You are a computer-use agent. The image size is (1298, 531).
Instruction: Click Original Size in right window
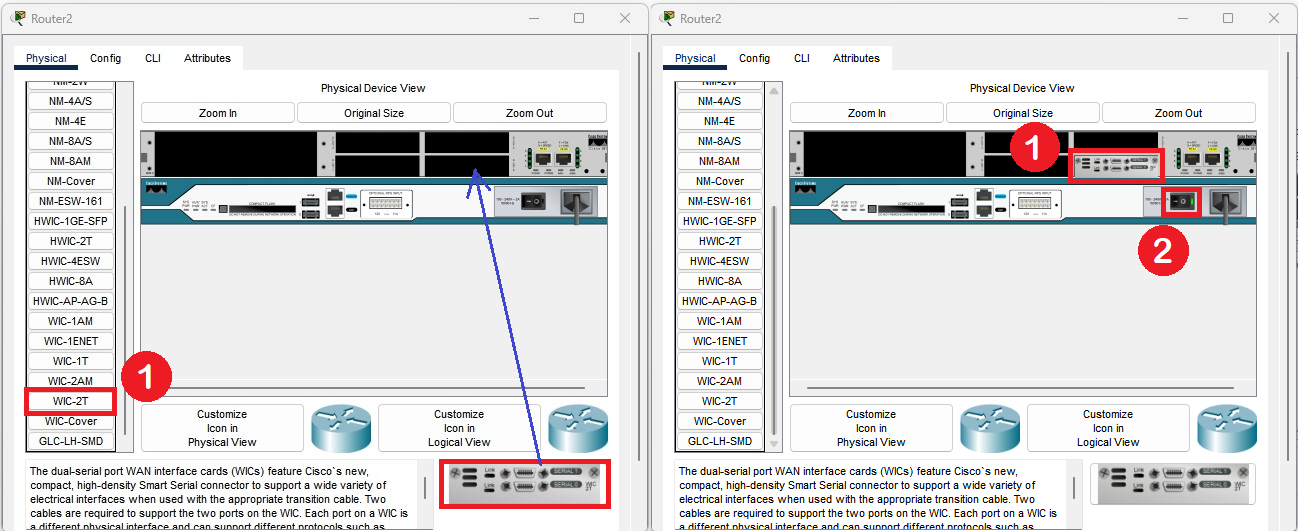1023,113
